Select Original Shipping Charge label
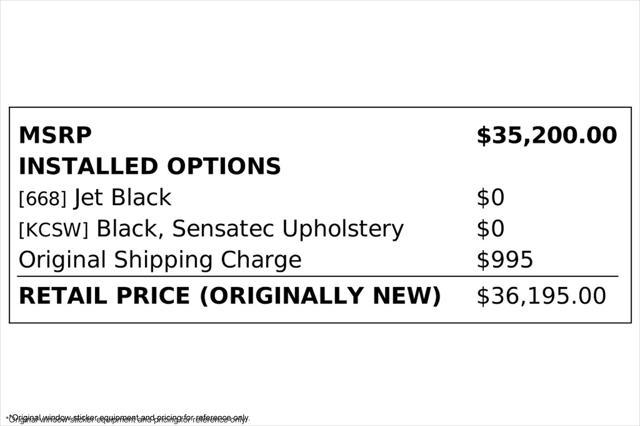 (160, 260)
